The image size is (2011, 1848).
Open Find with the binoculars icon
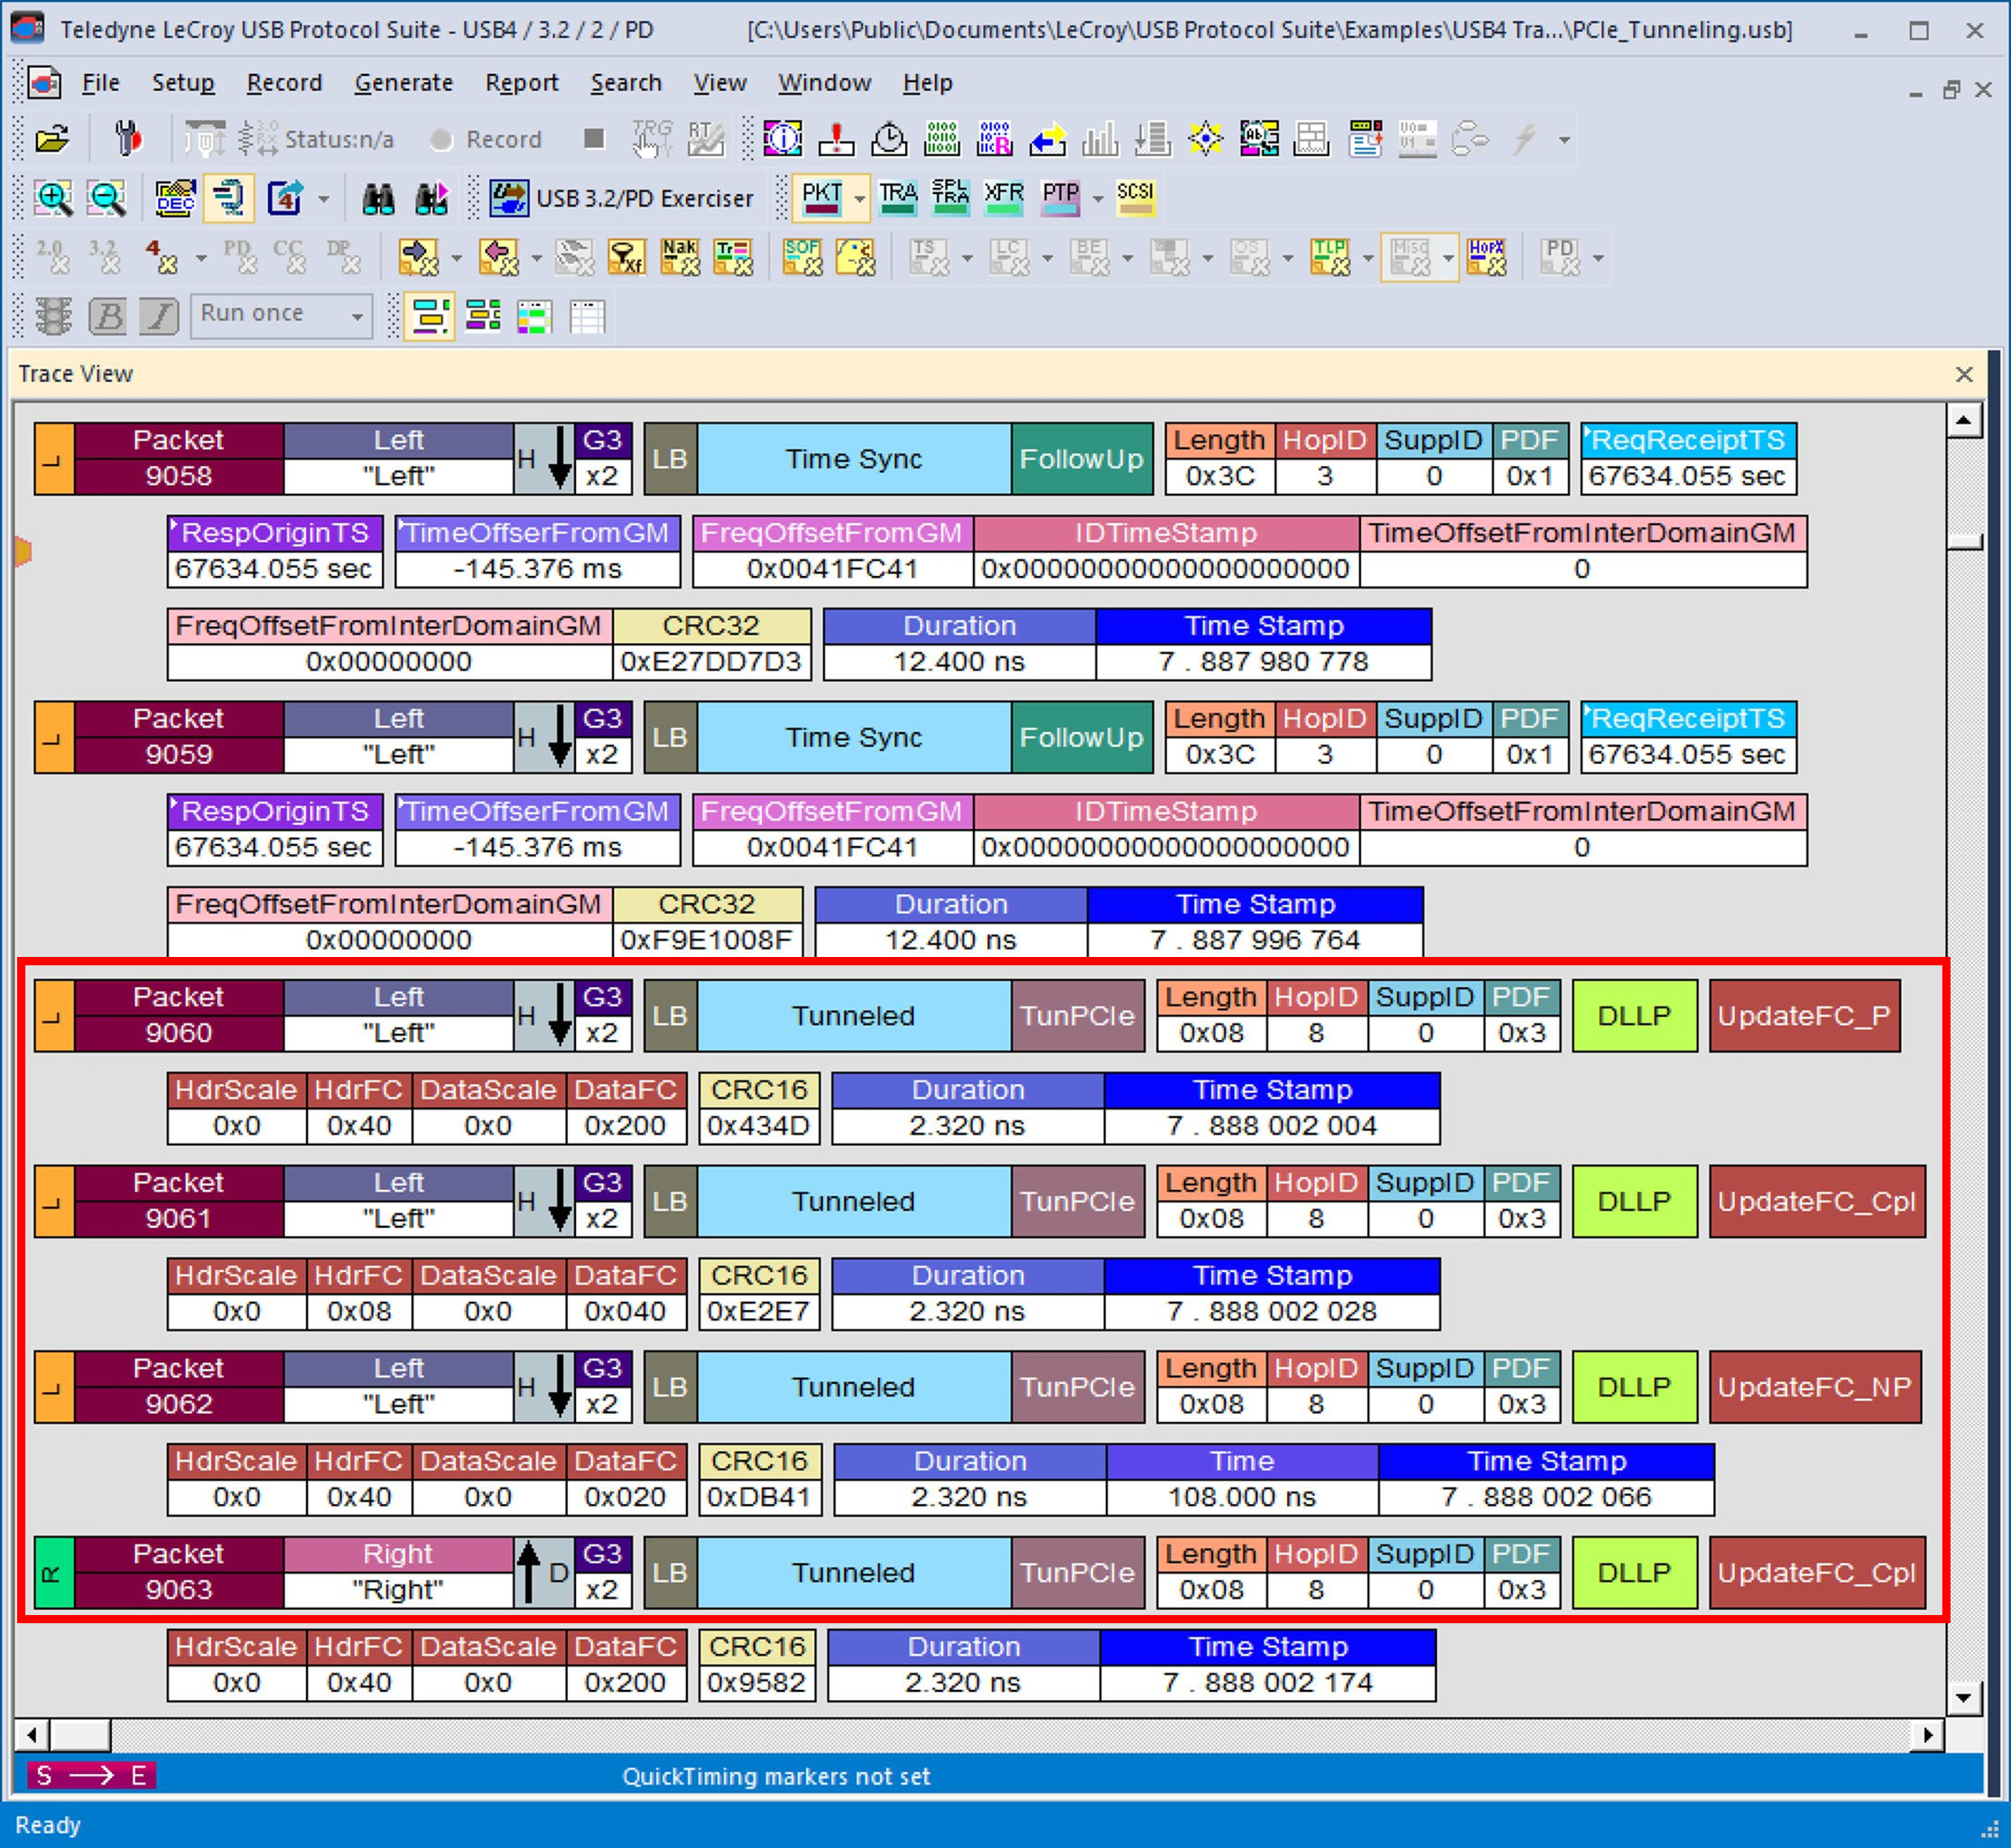(378, 198)
